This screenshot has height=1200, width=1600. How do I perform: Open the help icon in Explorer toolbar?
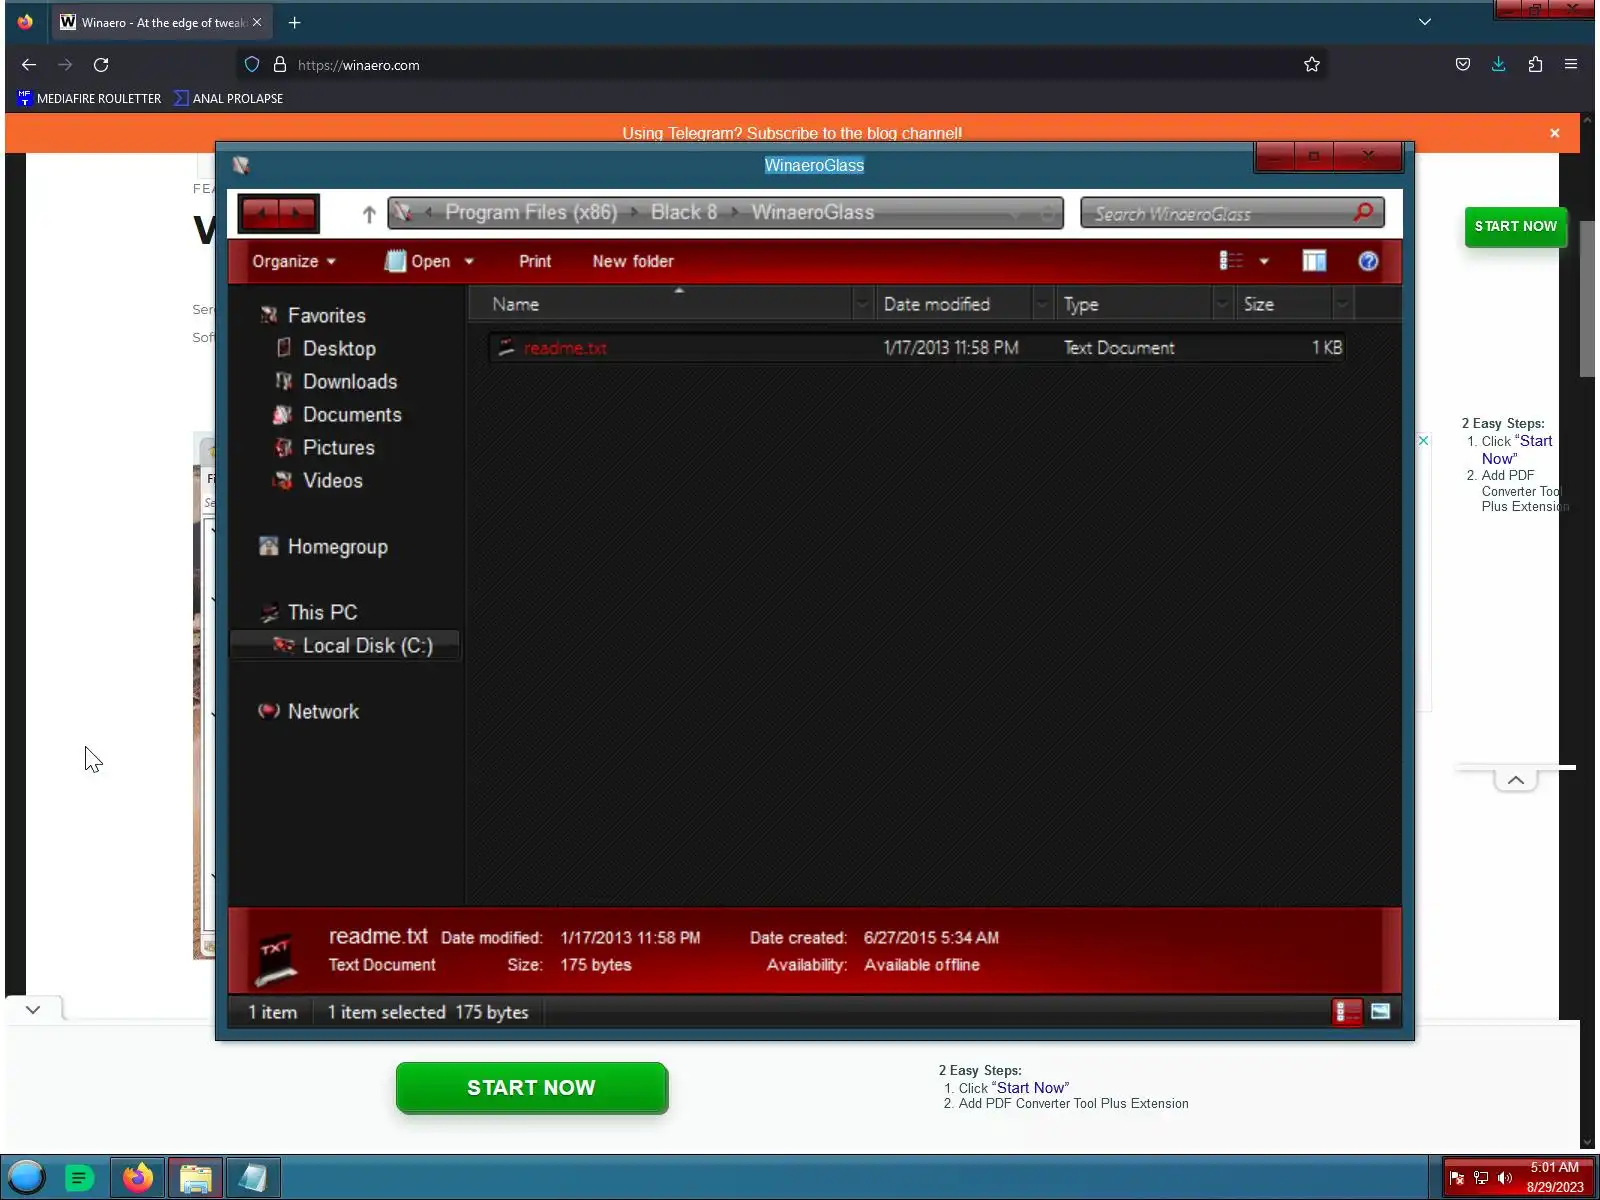click(x=1368, y=261)
